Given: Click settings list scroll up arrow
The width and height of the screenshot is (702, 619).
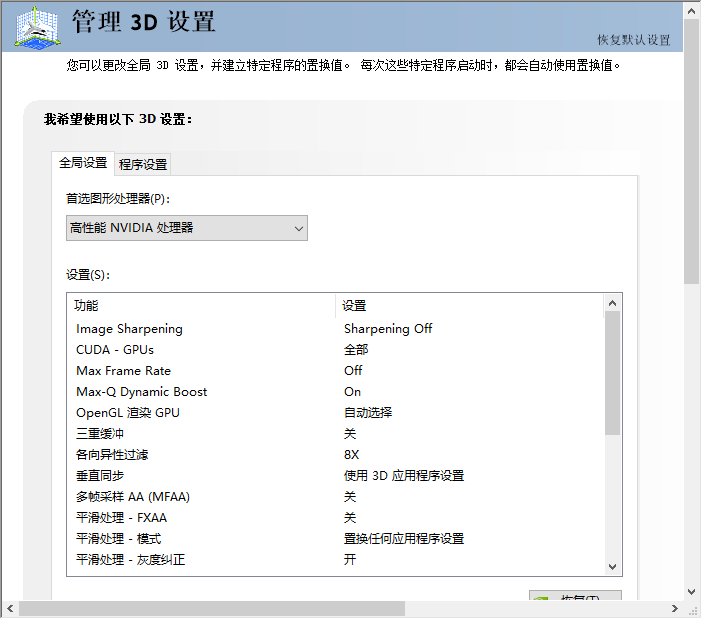Looking at the screenshot, I should (x=612, y=303).
